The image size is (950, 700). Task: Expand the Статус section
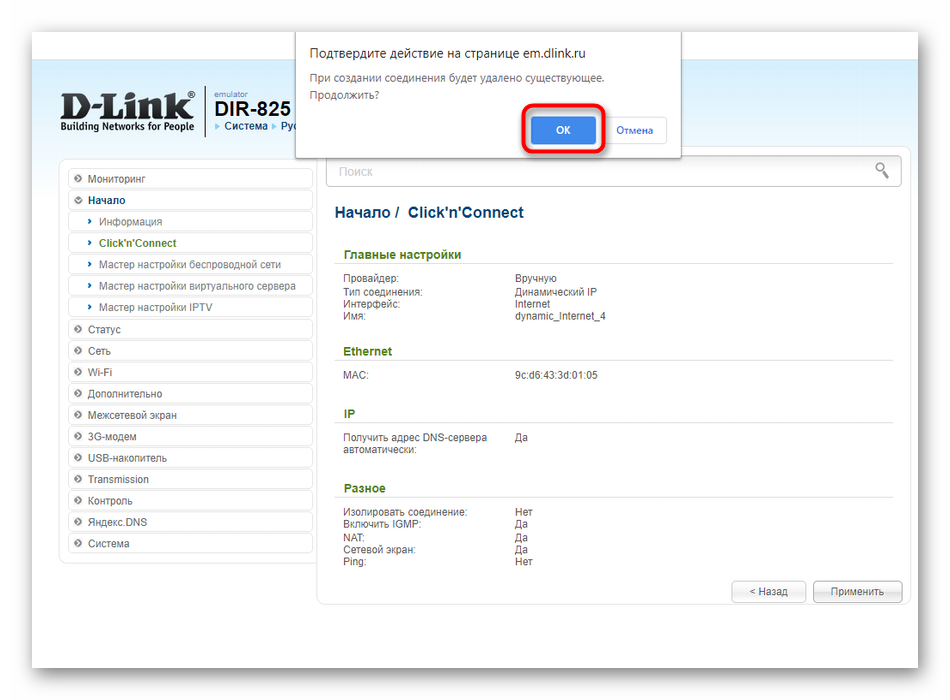pyautogui.click(x=103, y=330)
